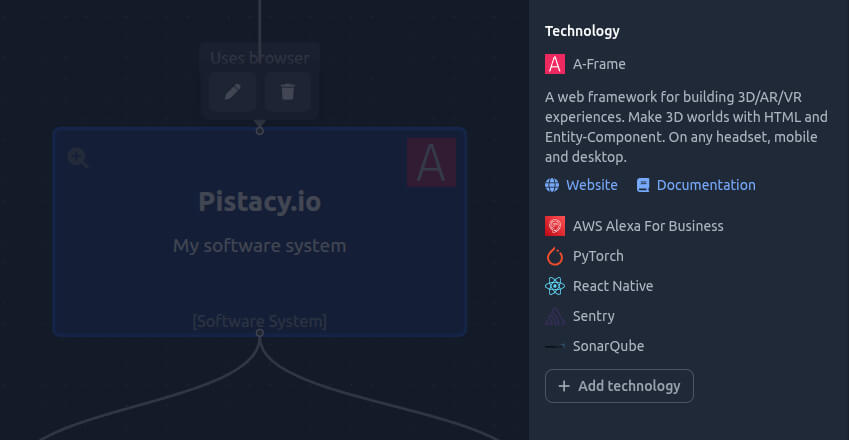Click the book icon beside Documentation

tap(643, 185)
